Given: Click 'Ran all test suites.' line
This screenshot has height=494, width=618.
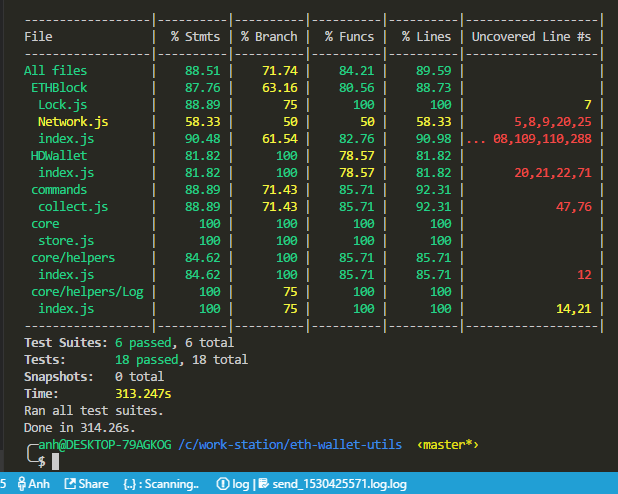Looking at the screenshot, I should [x=94, y=411].
